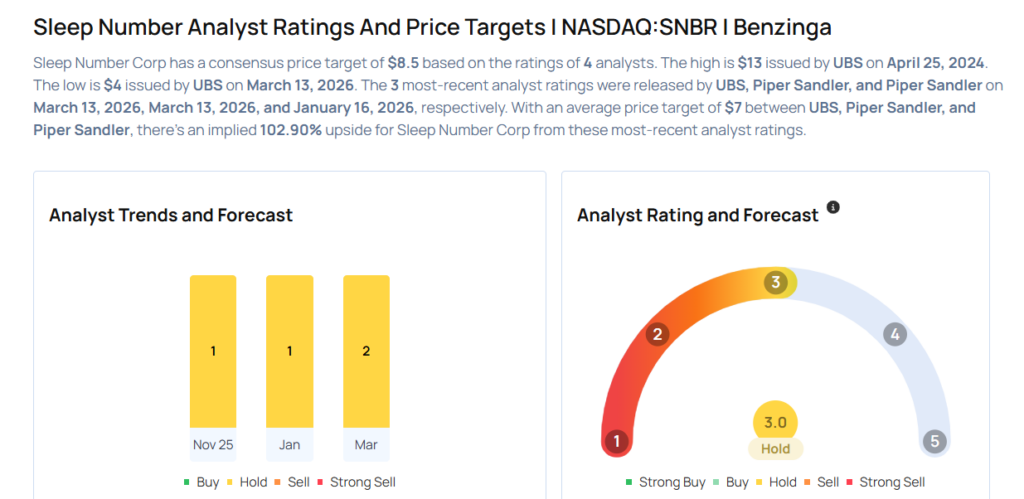
Task: Click gauge marker number 1
Action: coord(617,441)
